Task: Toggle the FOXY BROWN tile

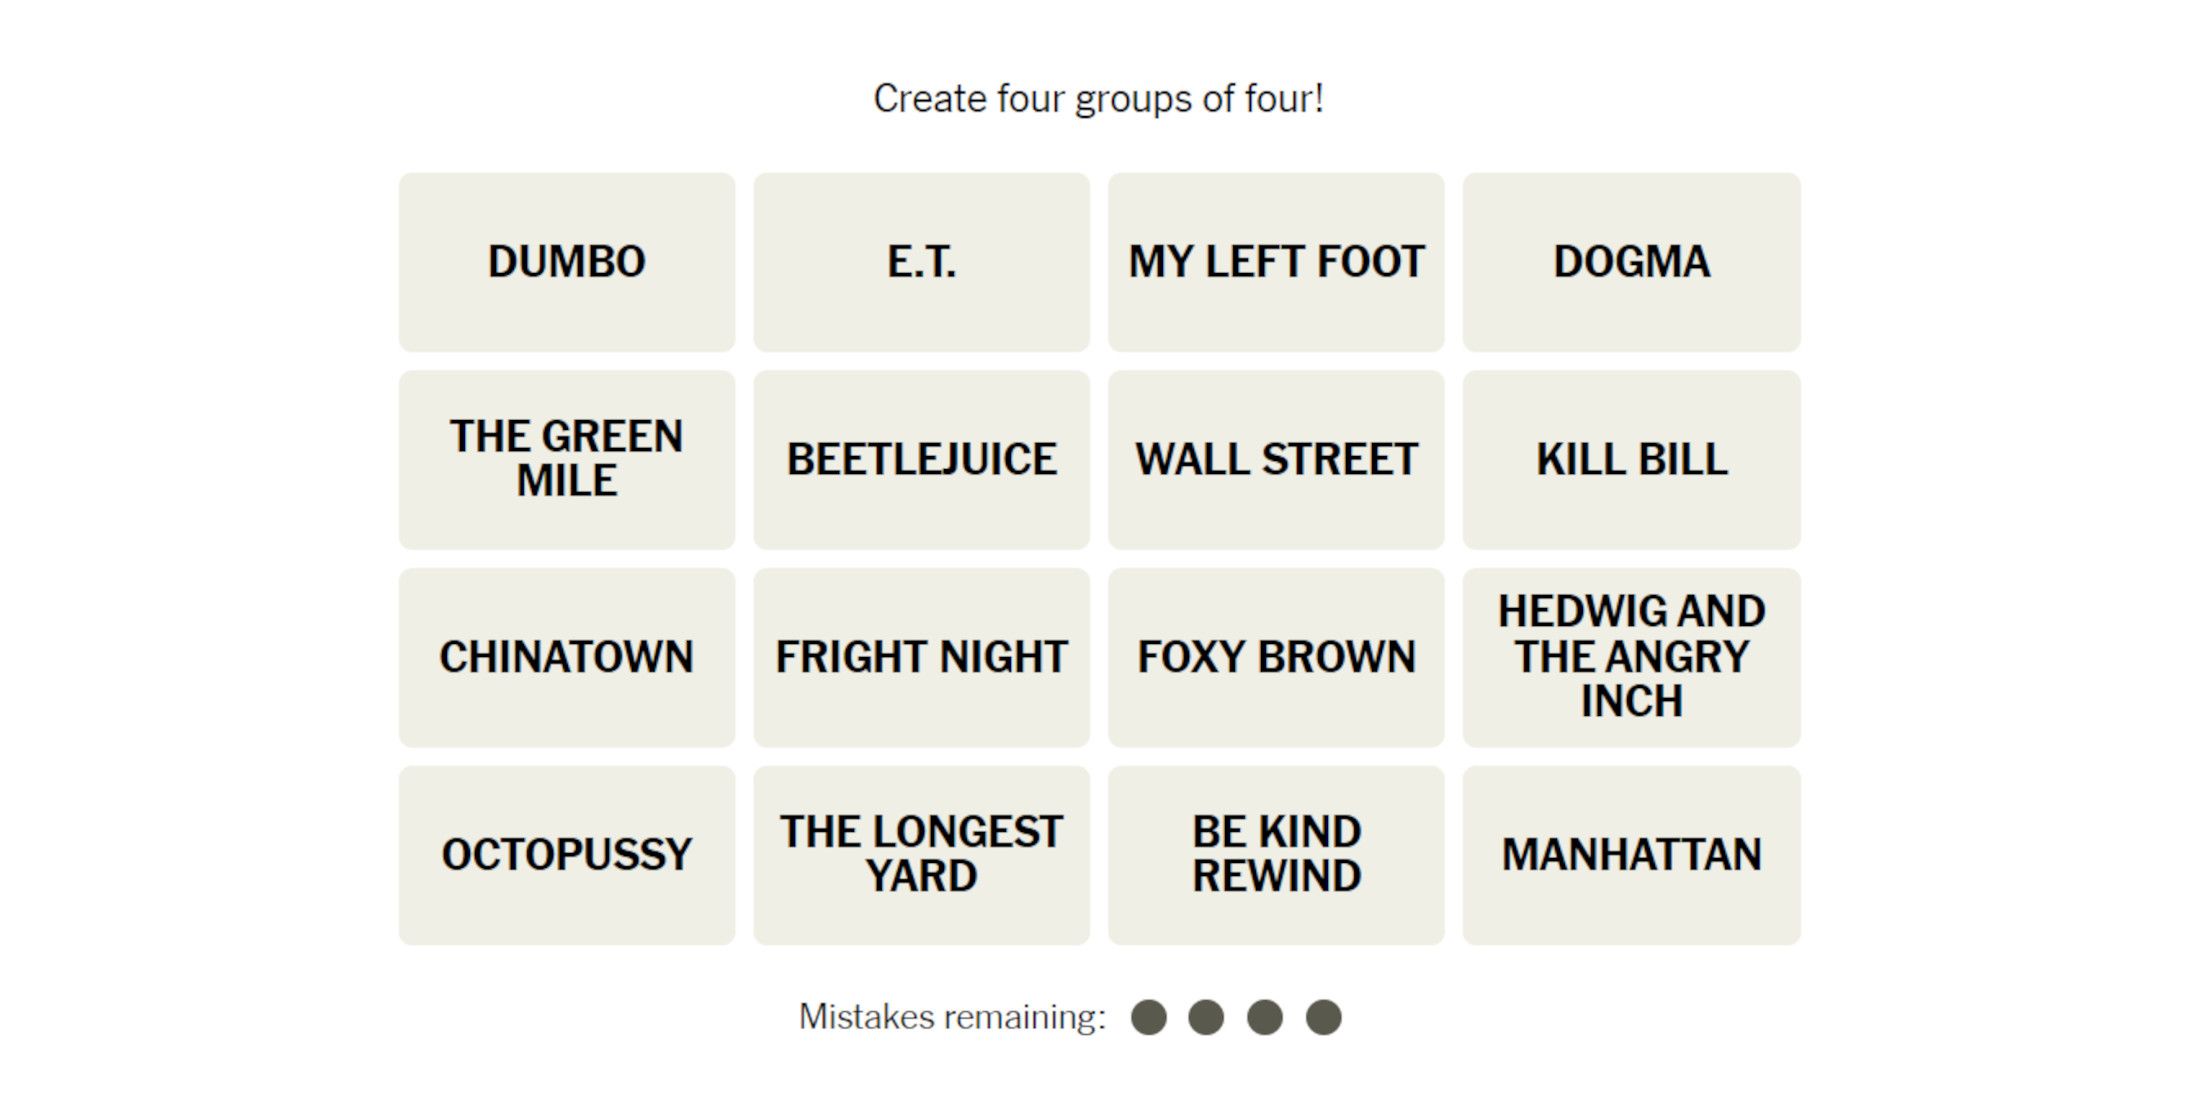Action: [1276, 657]
